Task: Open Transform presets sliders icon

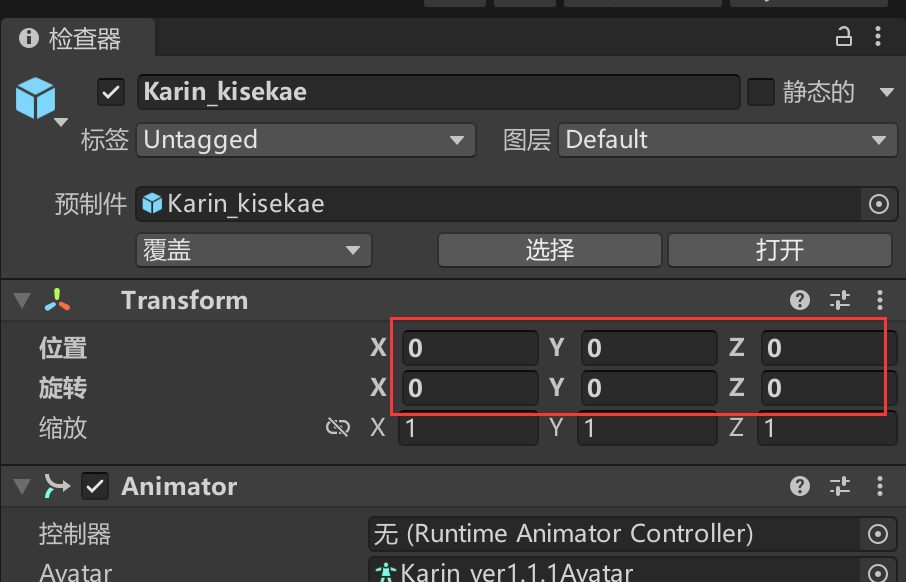Action: tap(840, 300)
